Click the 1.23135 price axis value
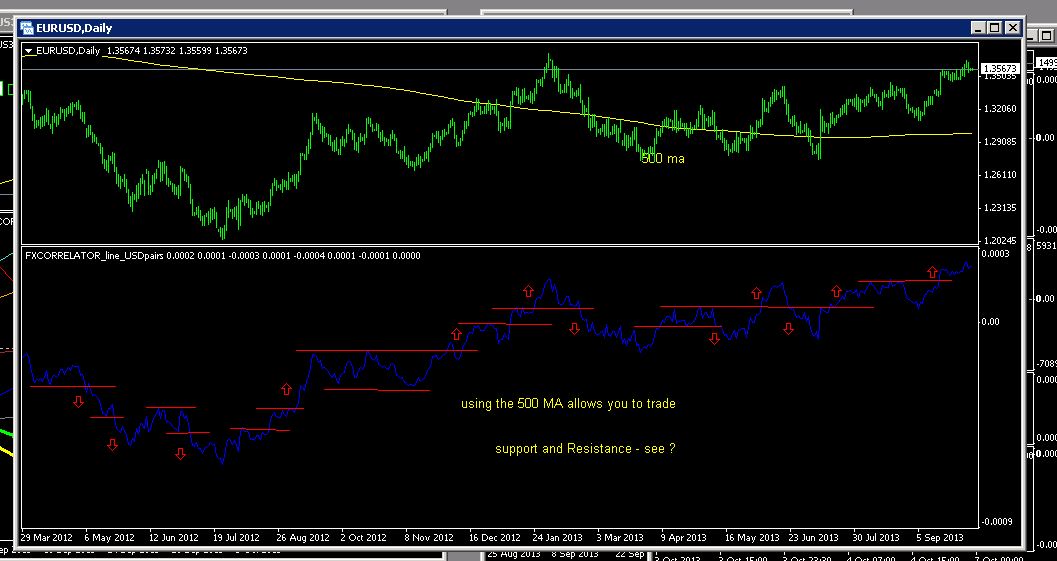 pos(1000,208)
